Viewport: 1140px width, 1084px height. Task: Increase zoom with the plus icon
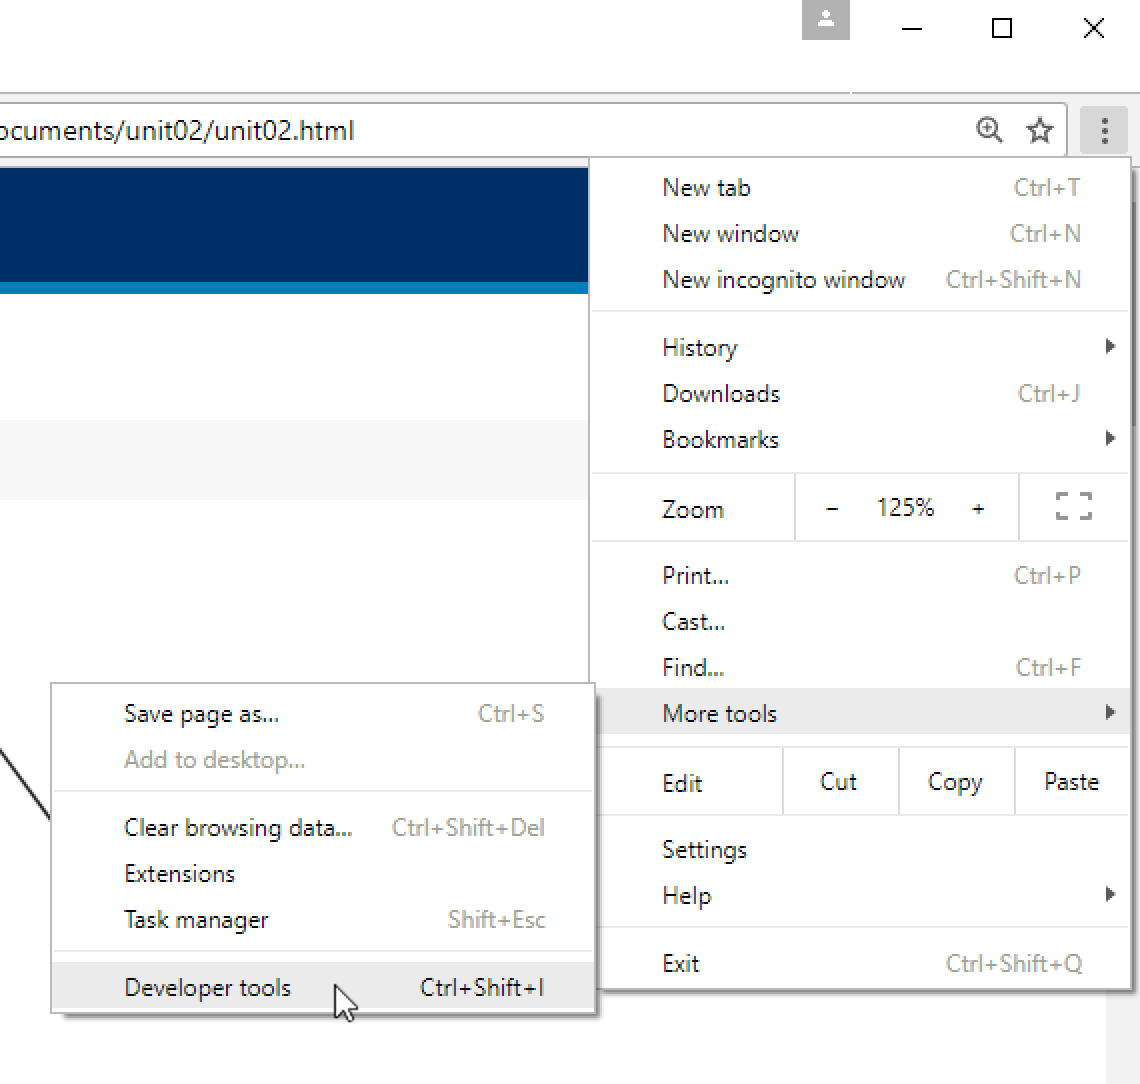pyautogui.click(x=978, y=507)
